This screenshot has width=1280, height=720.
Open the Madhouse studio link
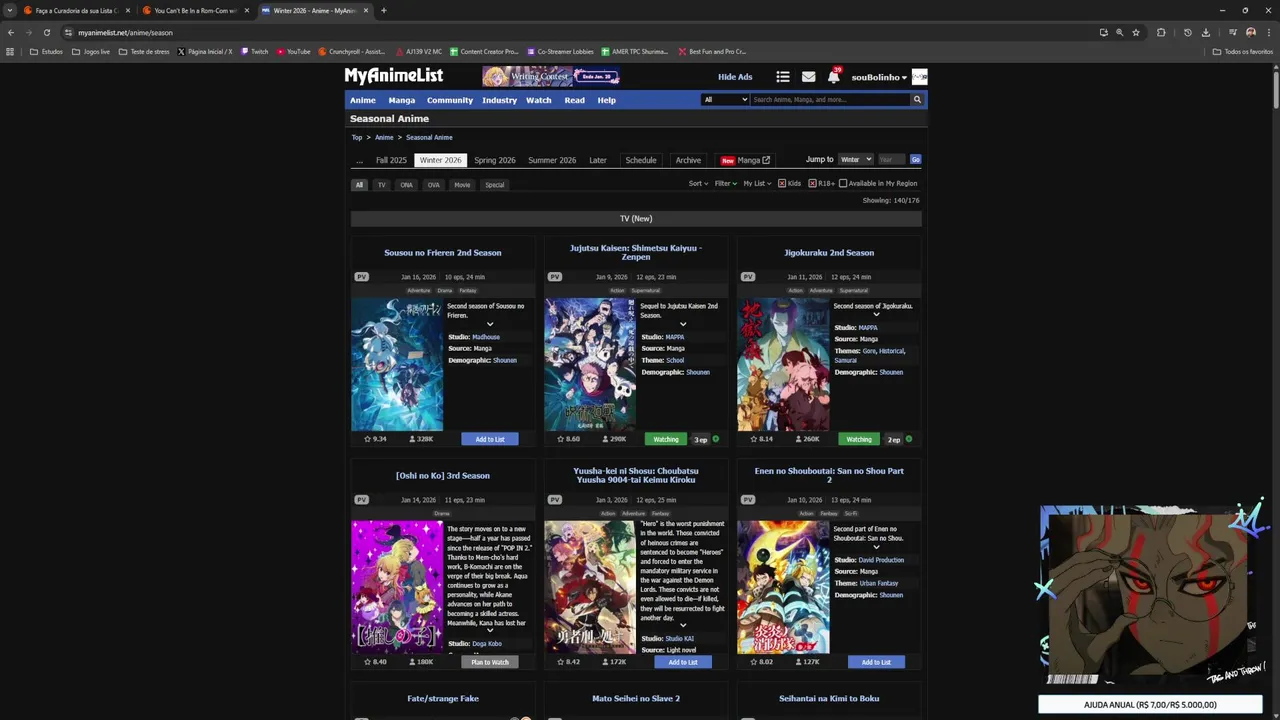(486, 337)
